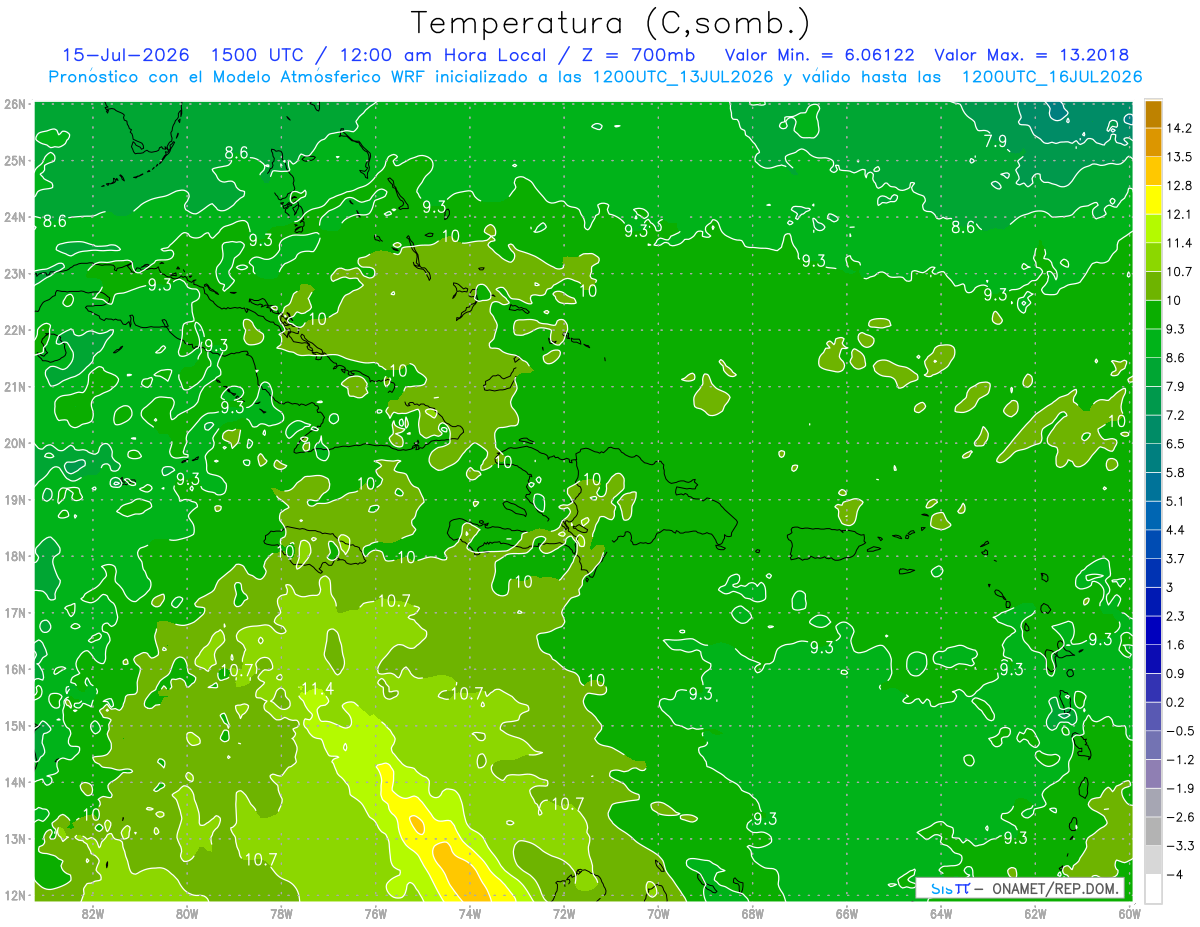Click the "Valor Max. = 13.2018" readout

tap(1032, 55)
